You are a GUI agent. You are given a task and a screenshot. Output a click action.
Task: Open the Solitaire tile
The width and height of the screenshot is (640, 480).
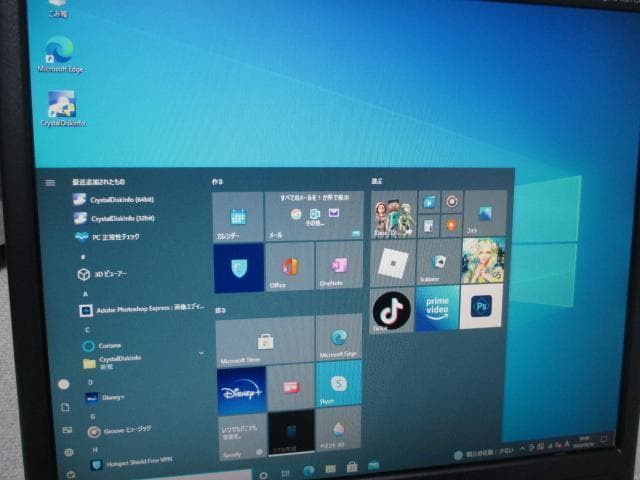(439, 262)
